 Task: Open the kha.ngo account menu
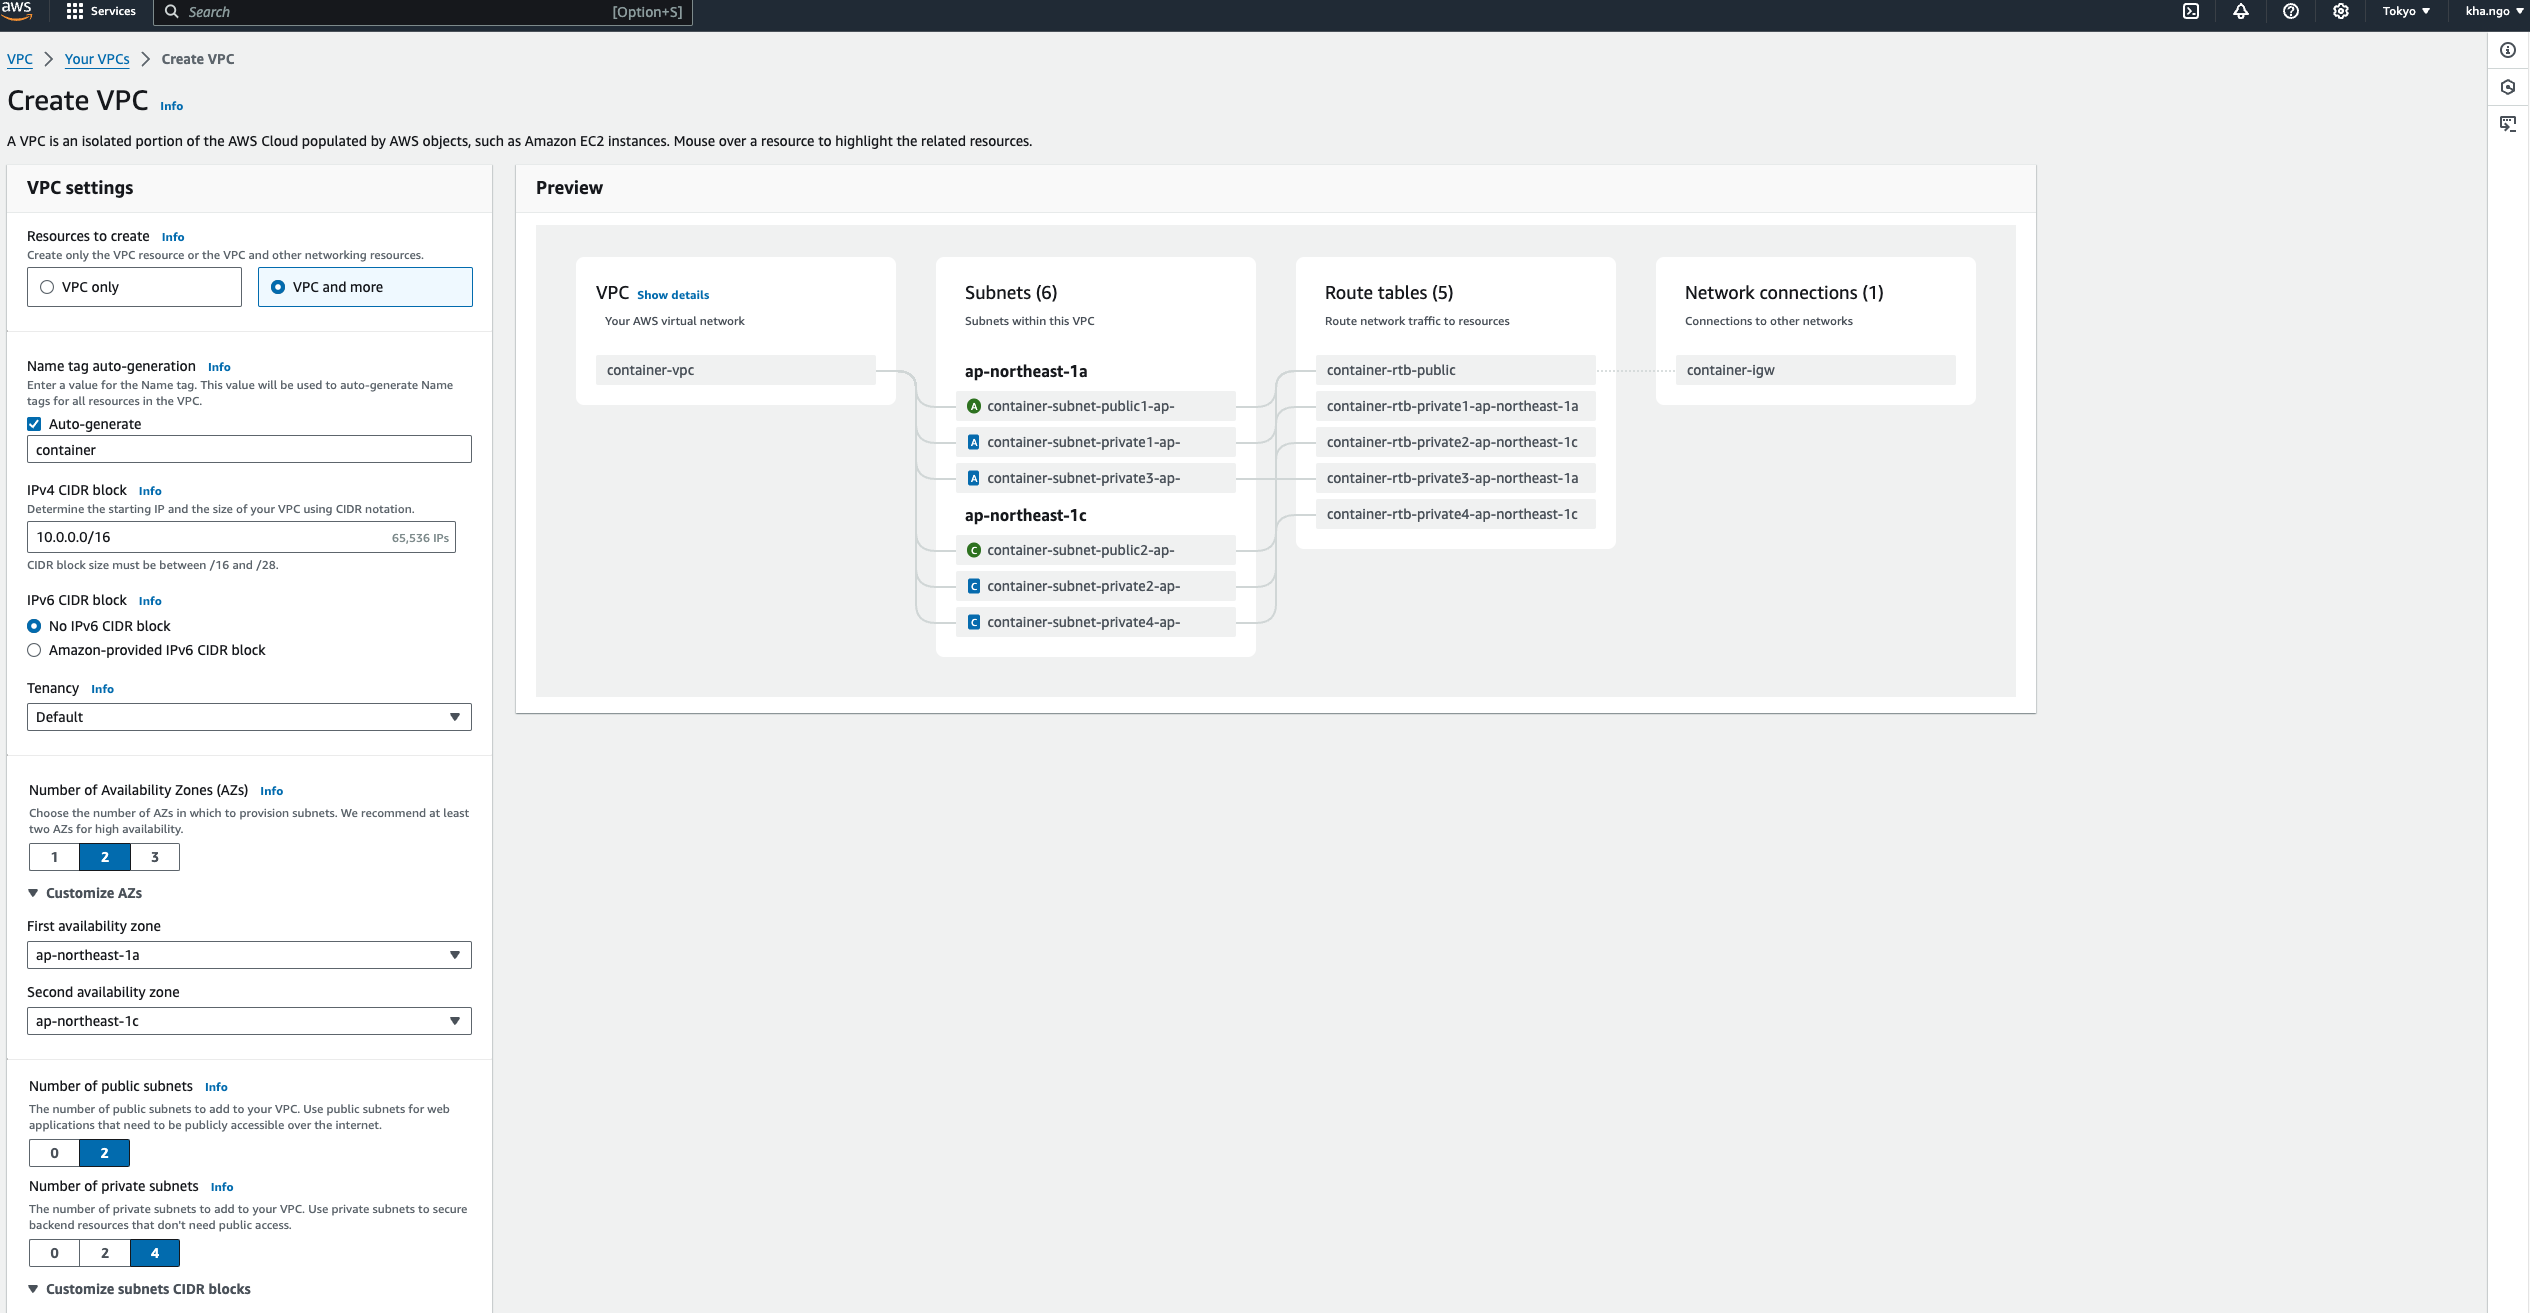coord(2494,11)
